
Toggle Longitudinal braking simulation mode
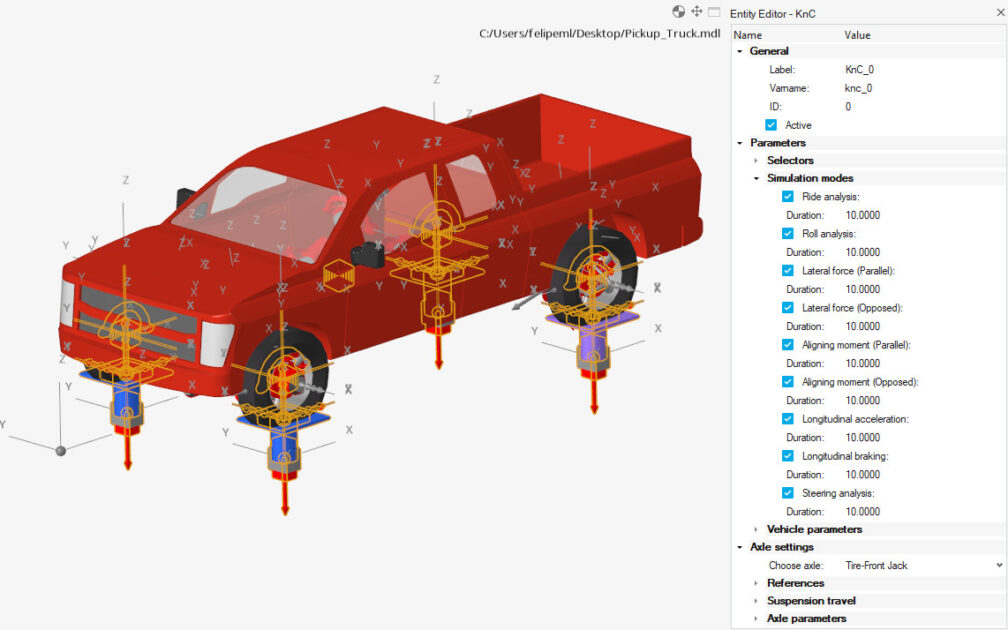tap(788, 456)
